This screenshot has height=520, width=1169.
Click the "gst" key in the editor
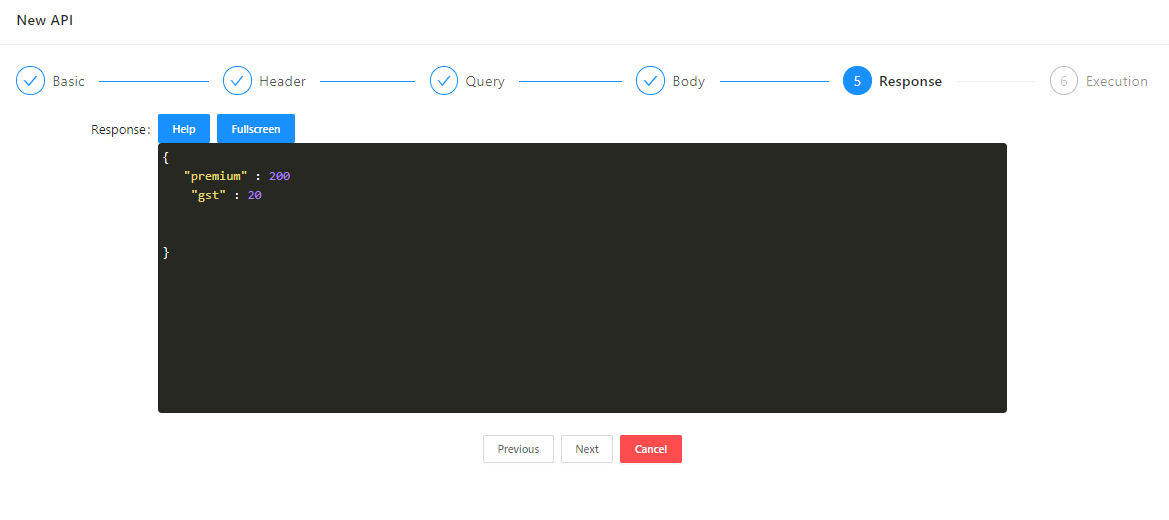point(208,195)
